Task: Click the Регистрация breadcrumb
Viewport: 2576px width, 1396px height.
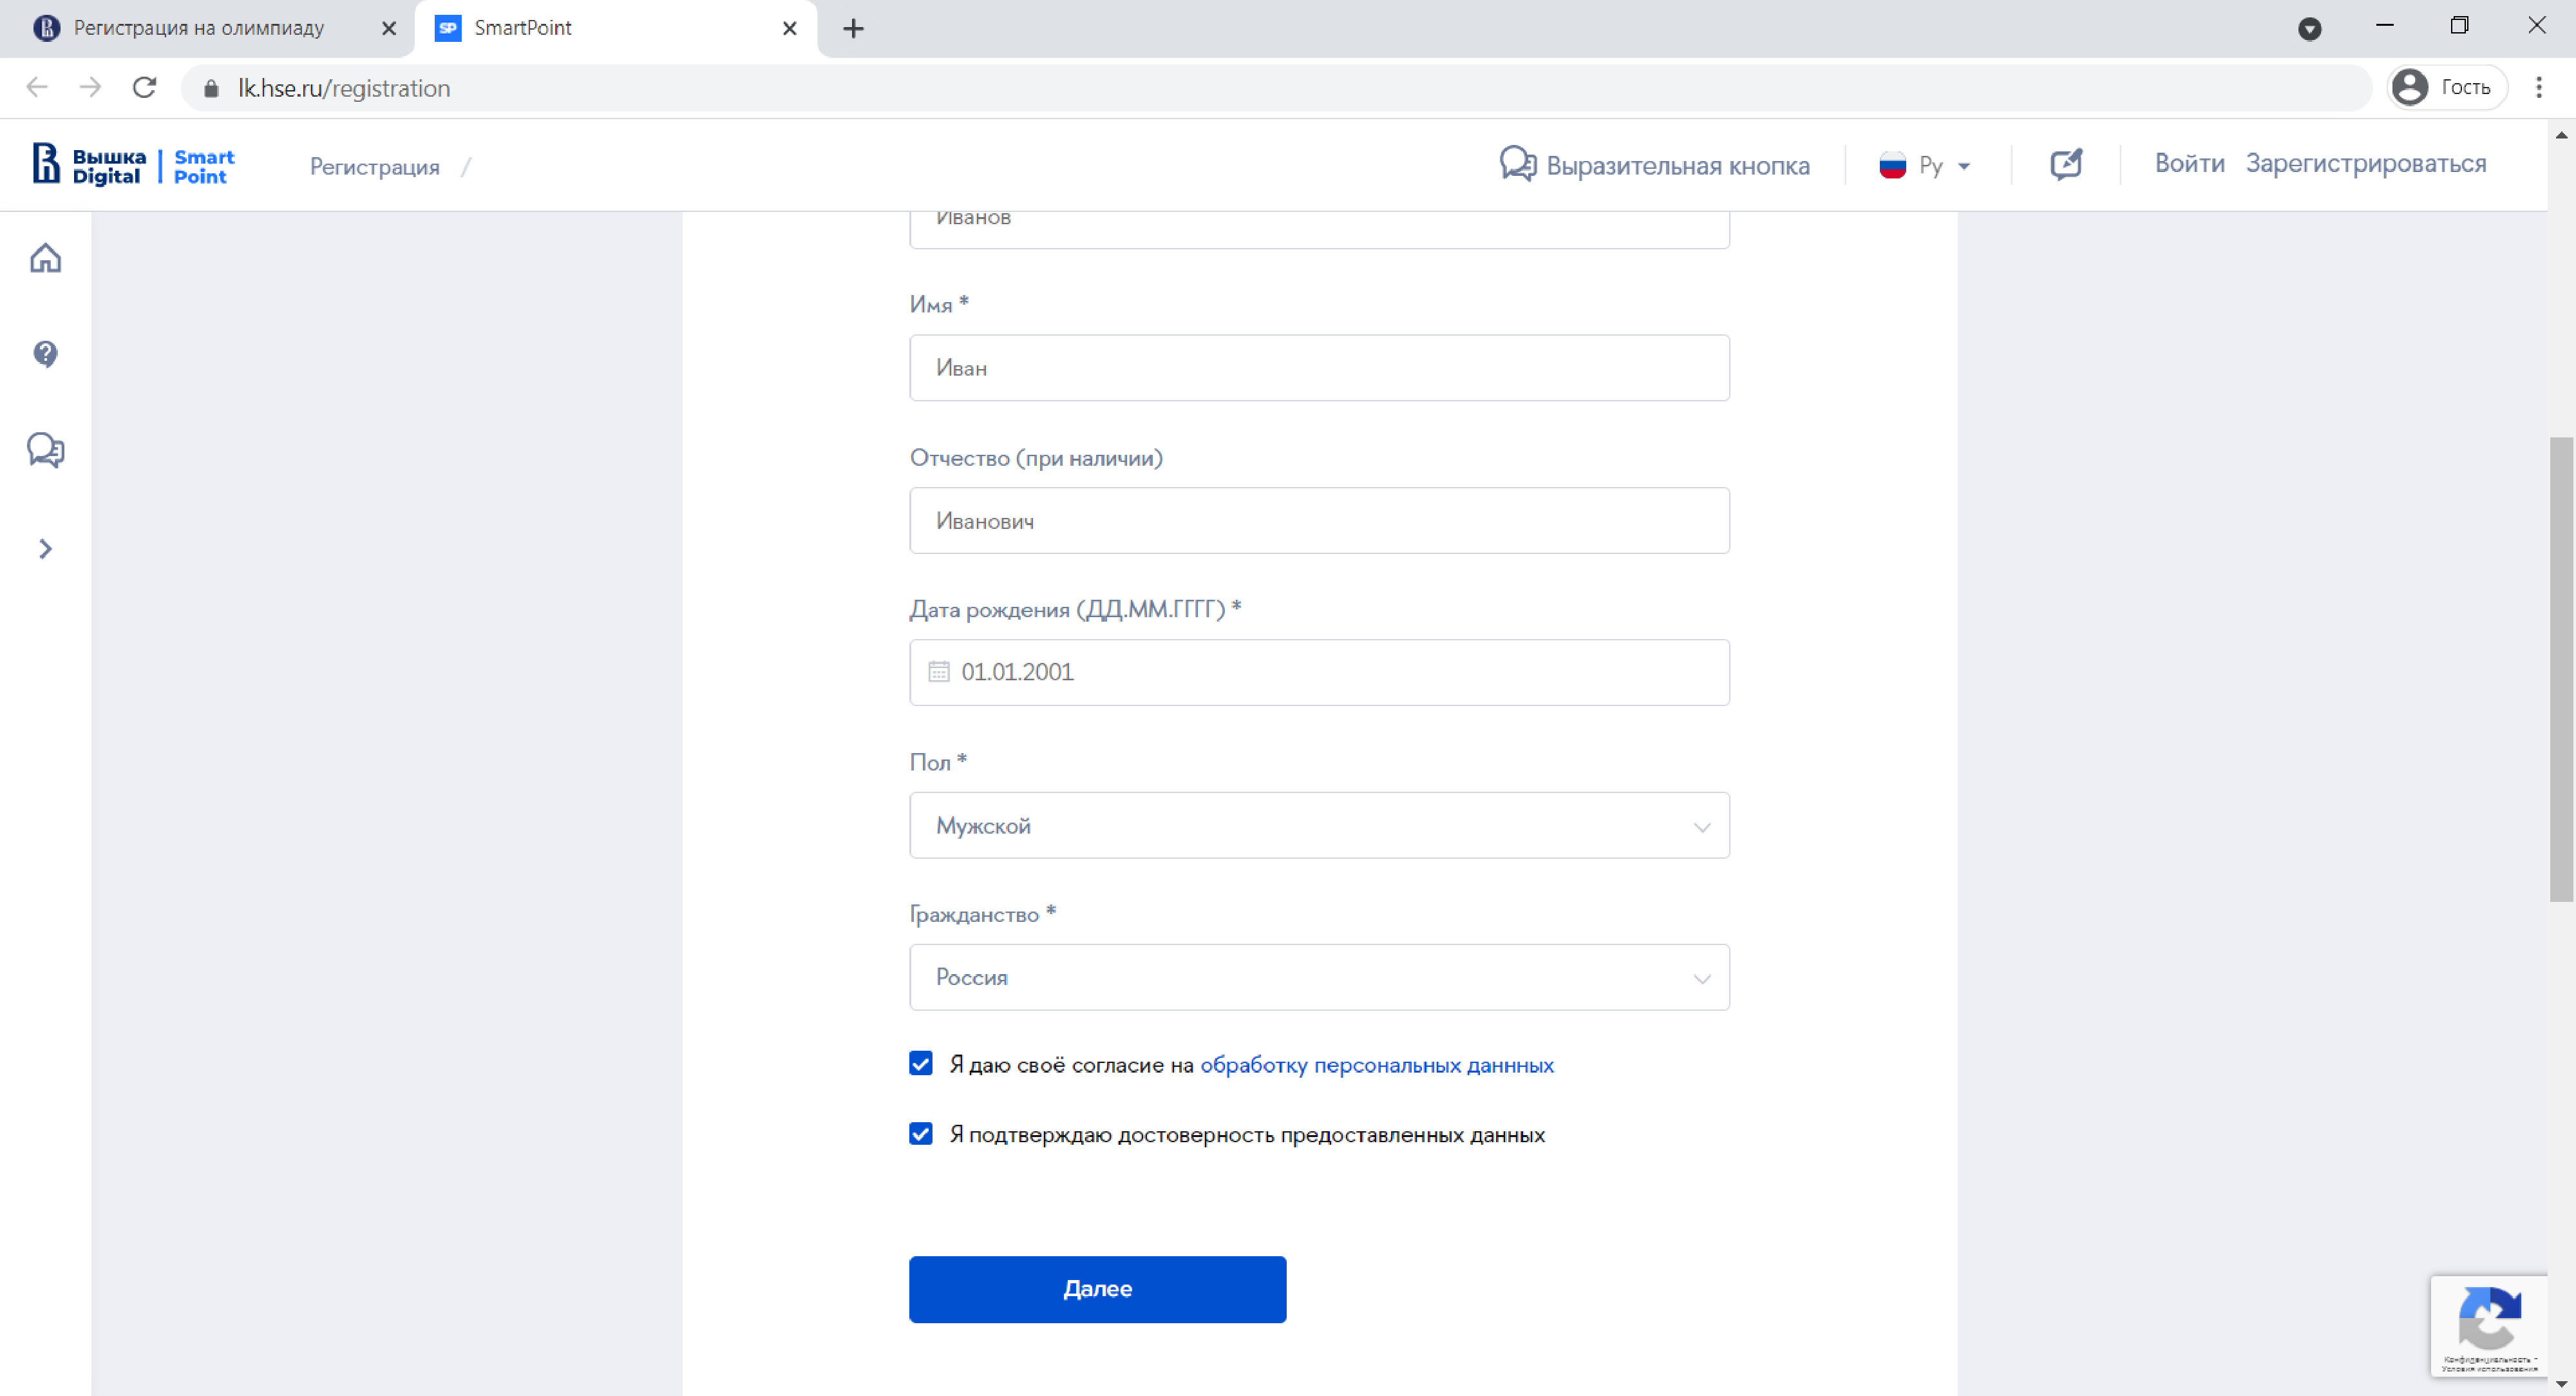Action: (374, 167)
